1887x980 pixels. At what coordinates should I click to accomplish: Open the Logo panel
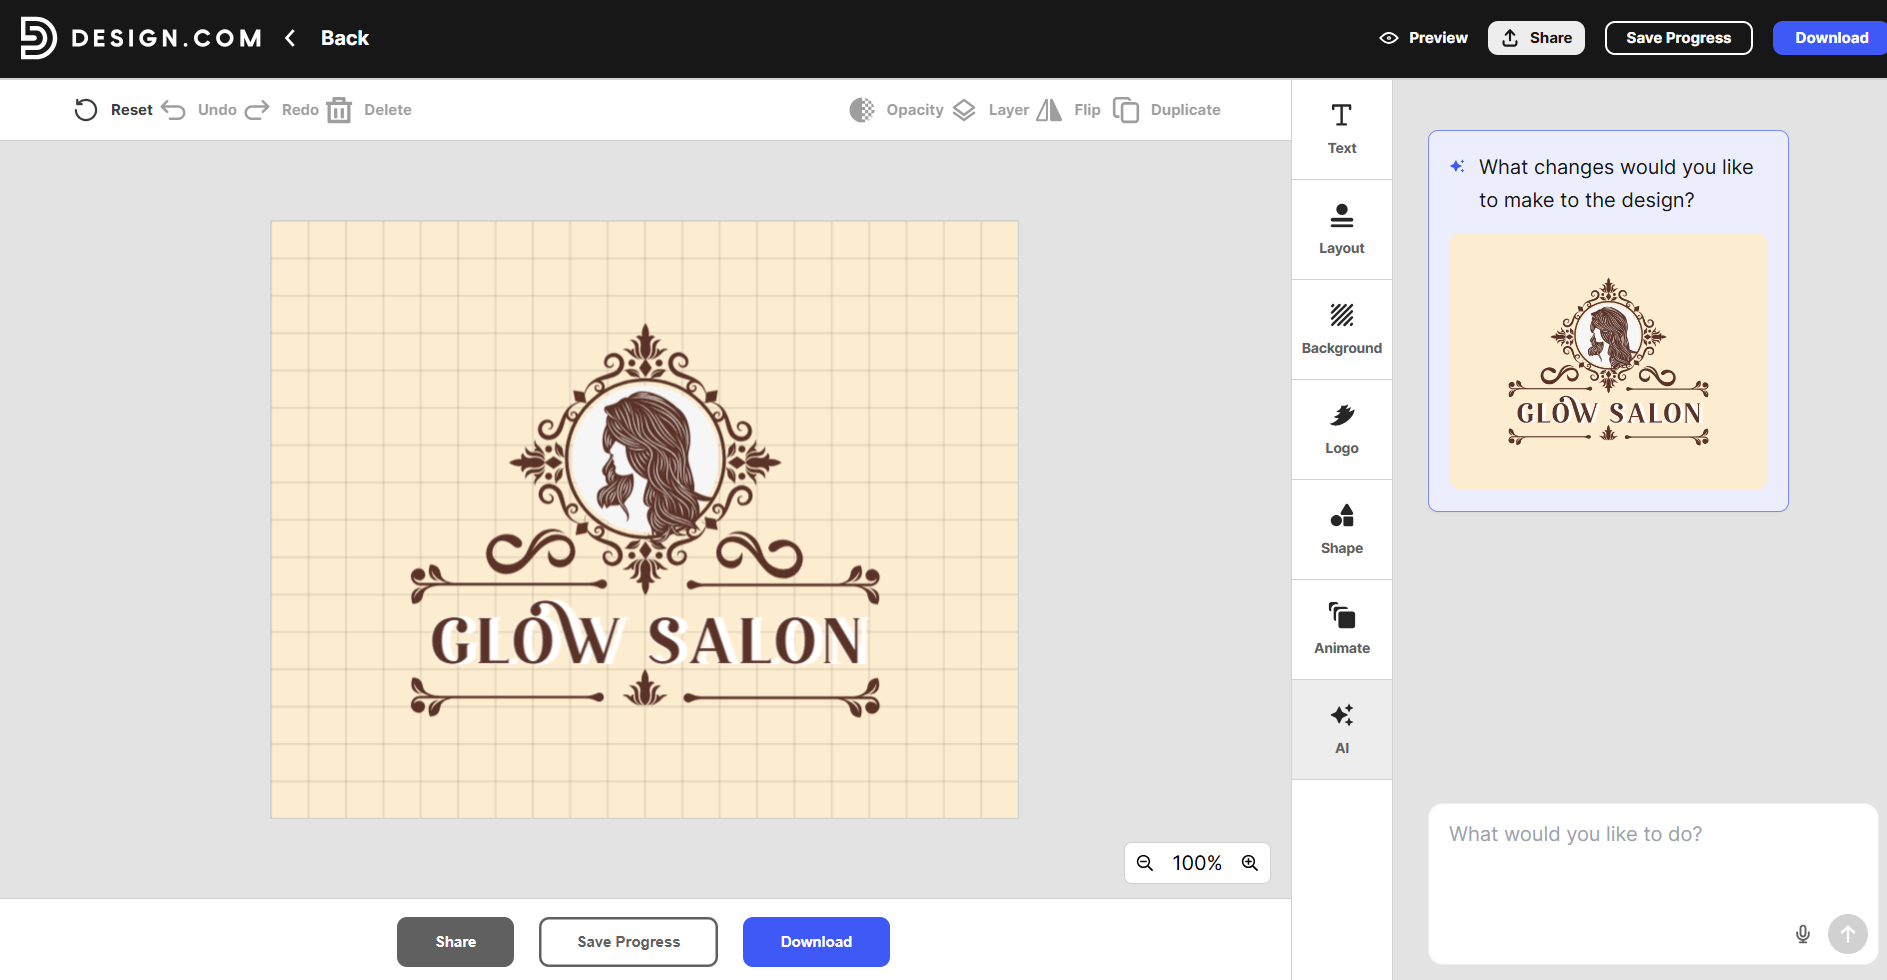coord(1342,430)
